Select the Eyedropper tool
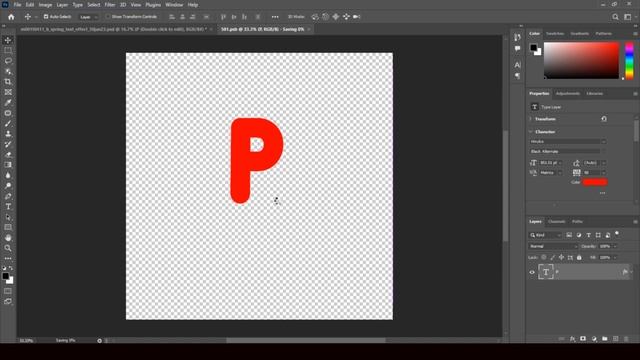This screenshot has width=640, height=360. coord(8,102)
